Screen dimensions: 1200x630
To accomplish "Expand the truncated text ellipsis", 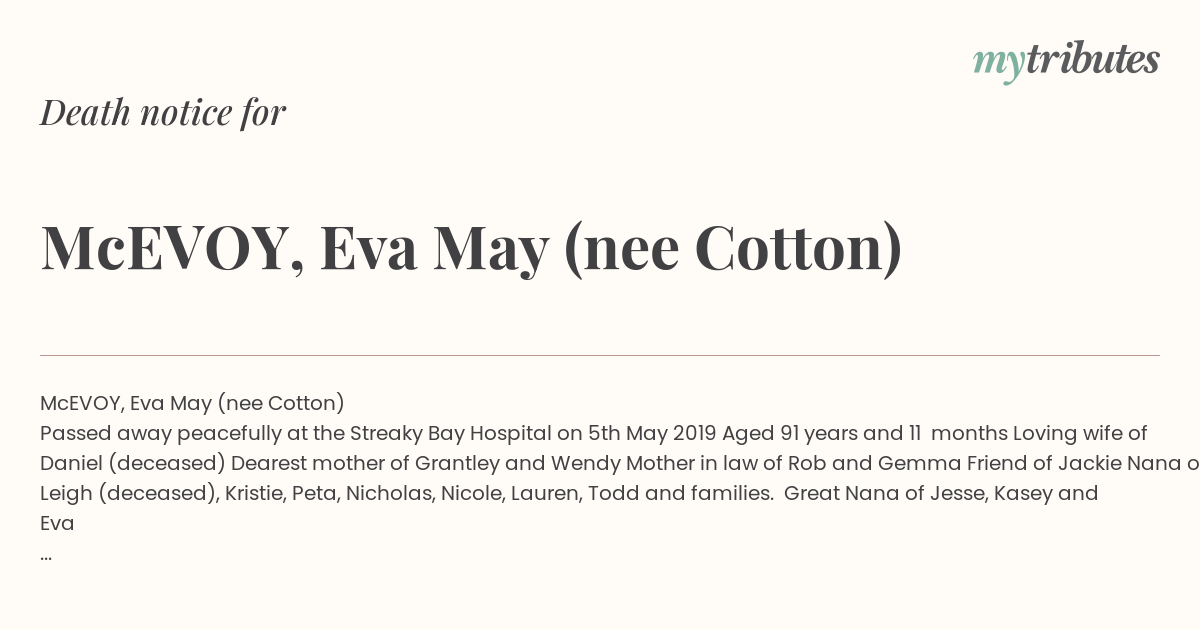I will click(x=46, y=554).
